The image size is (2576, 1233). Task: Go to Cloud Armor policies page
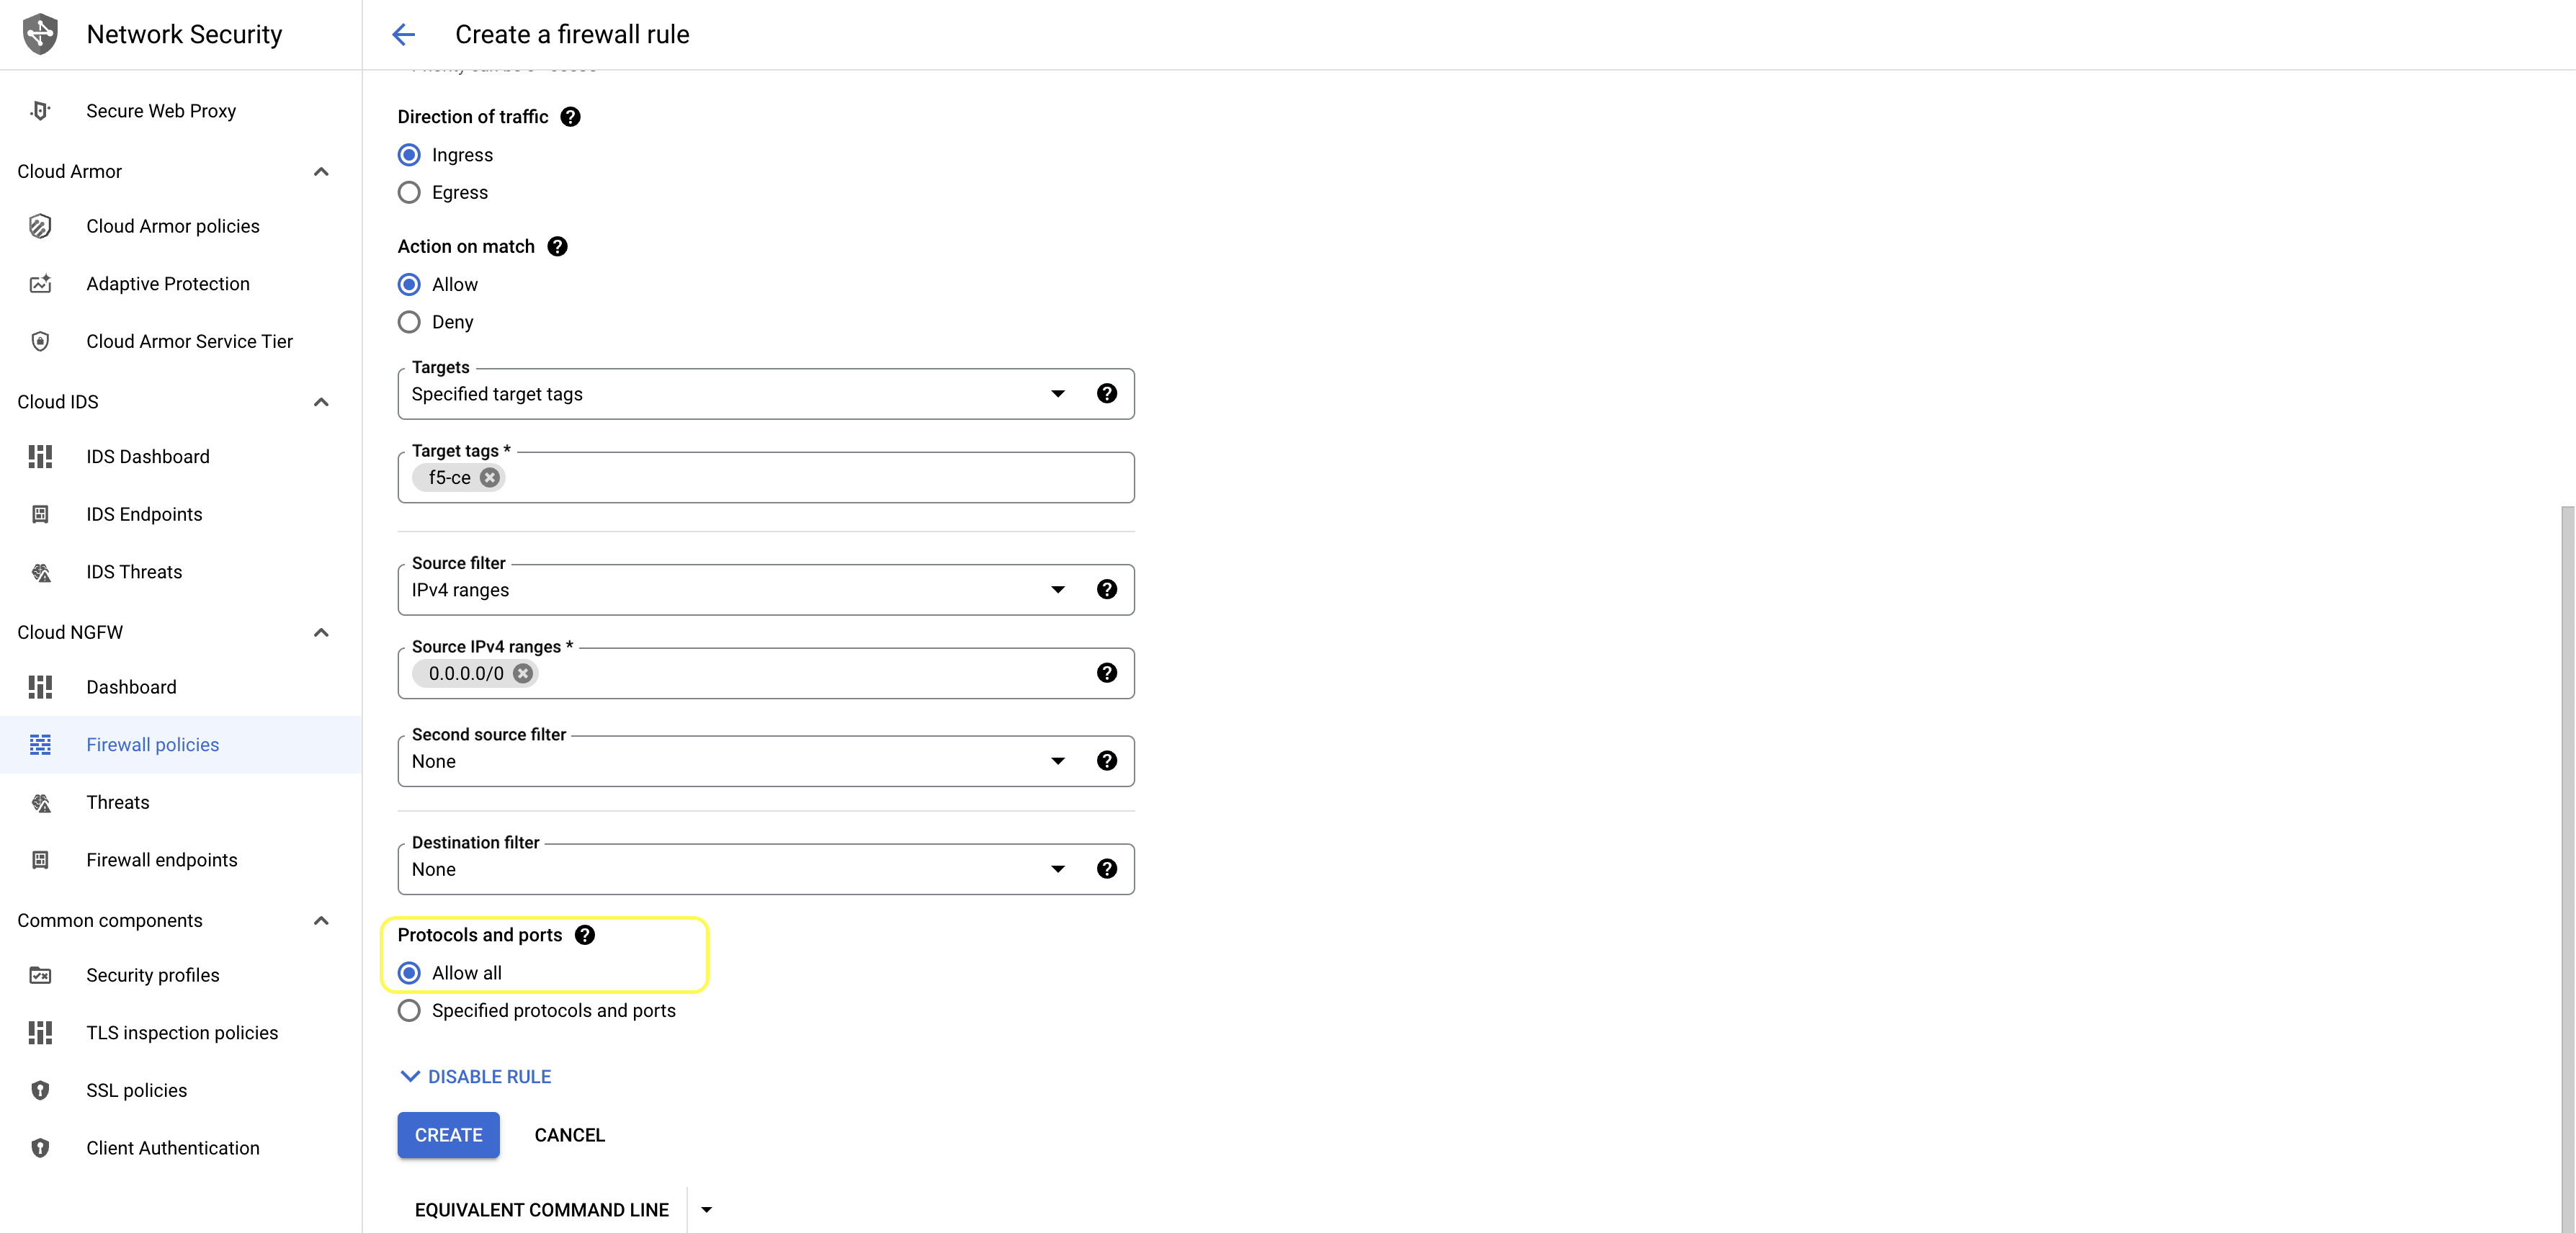172,227
